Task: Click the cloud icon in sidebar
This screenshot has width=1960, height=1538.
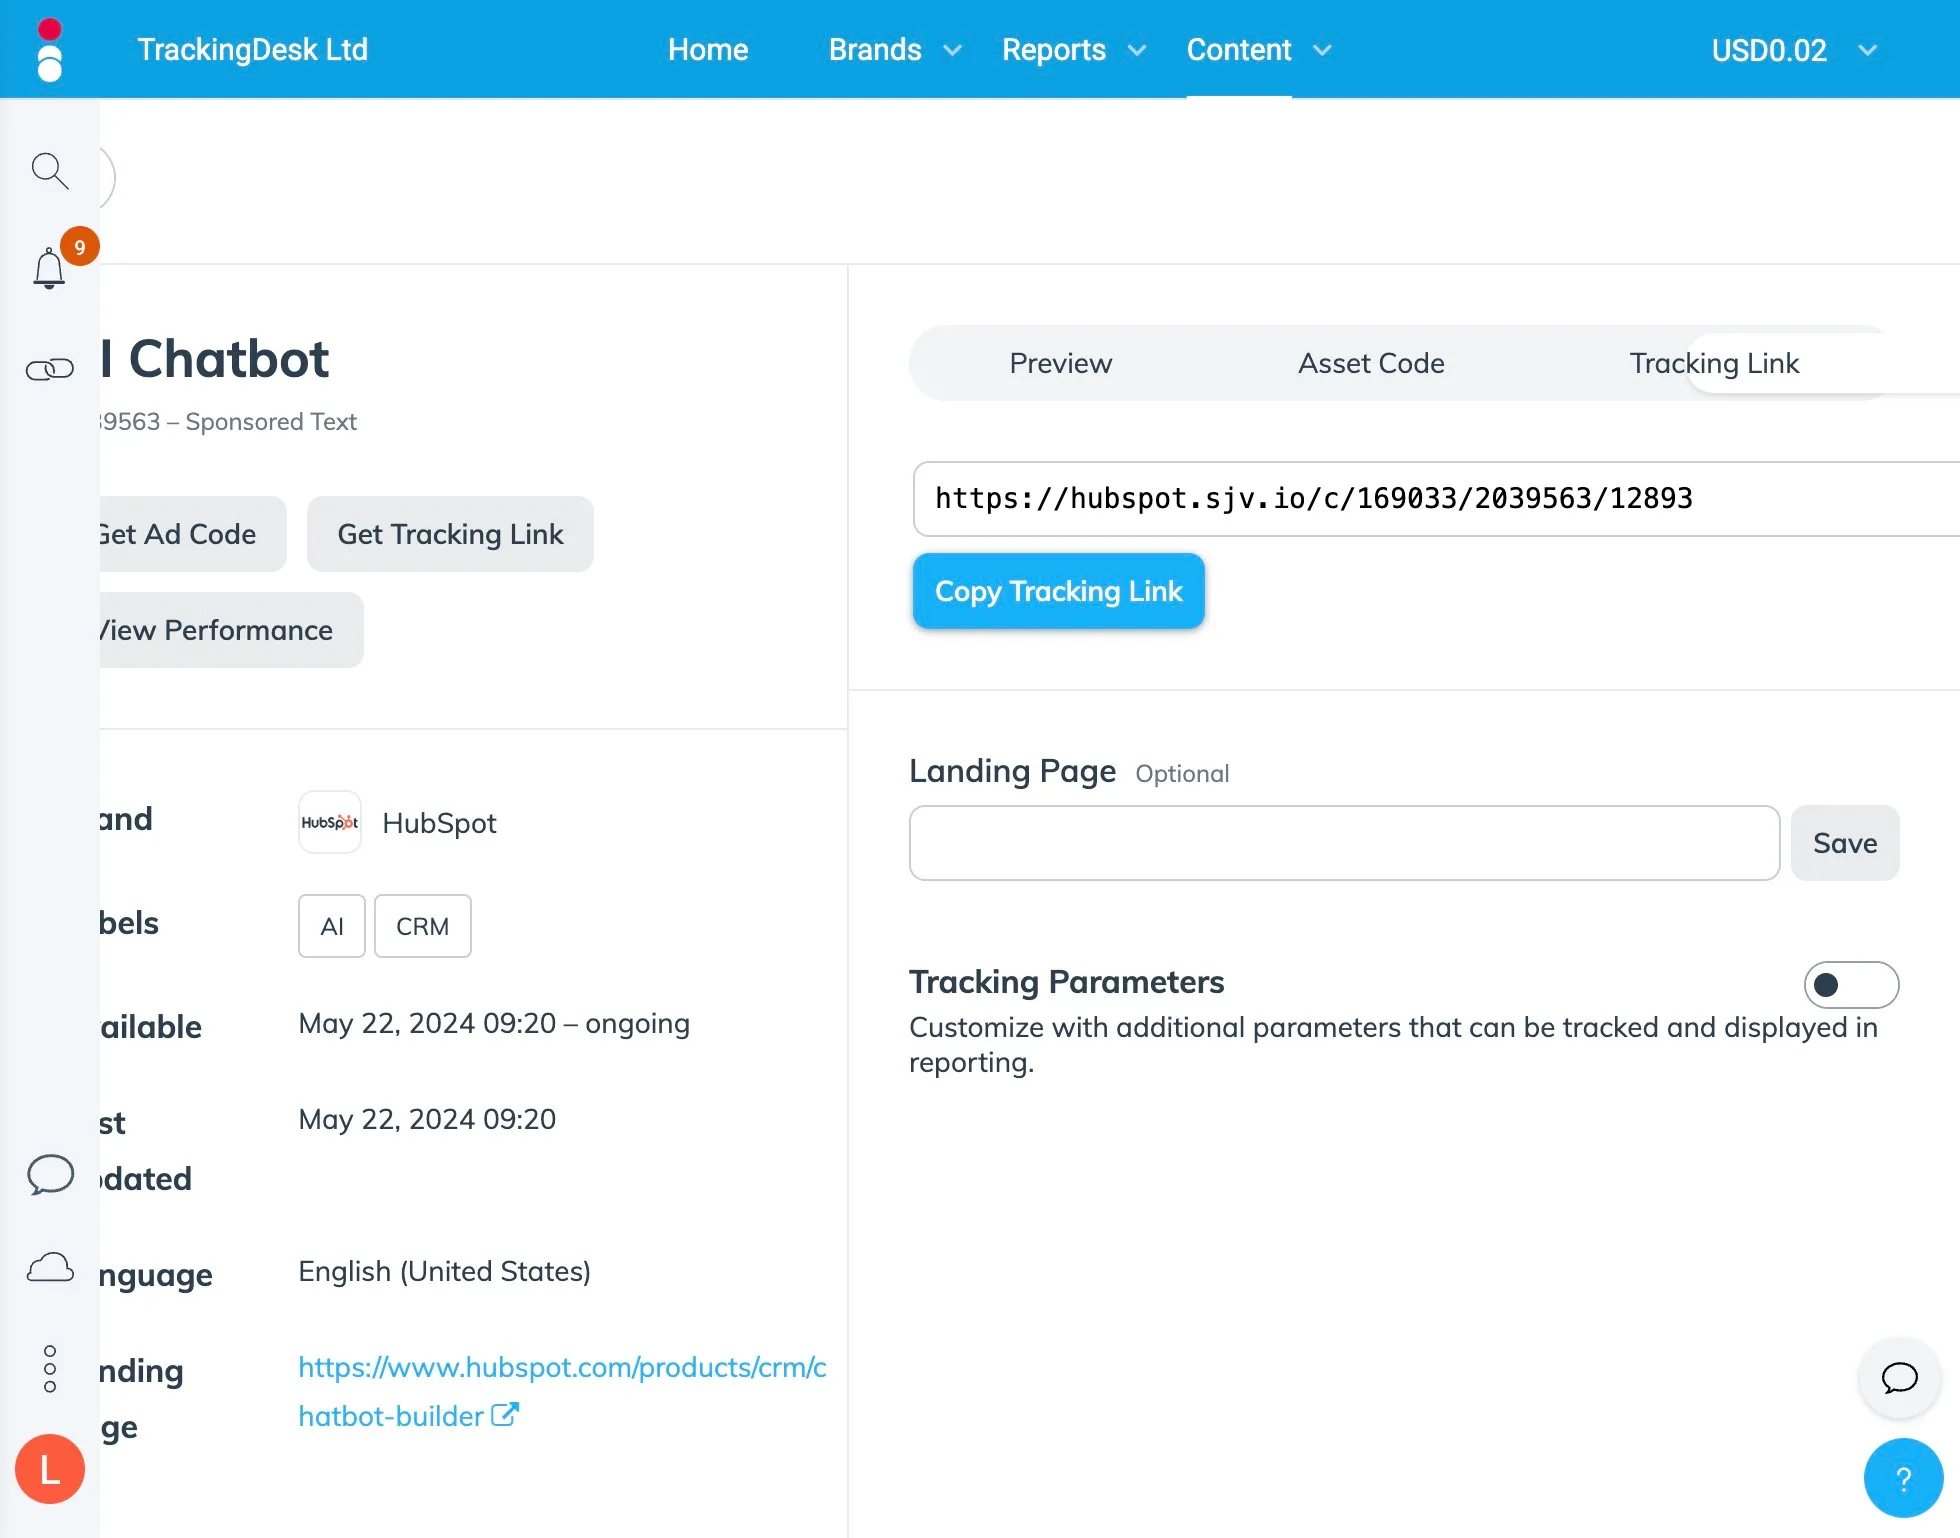Action: point(50,1268)
